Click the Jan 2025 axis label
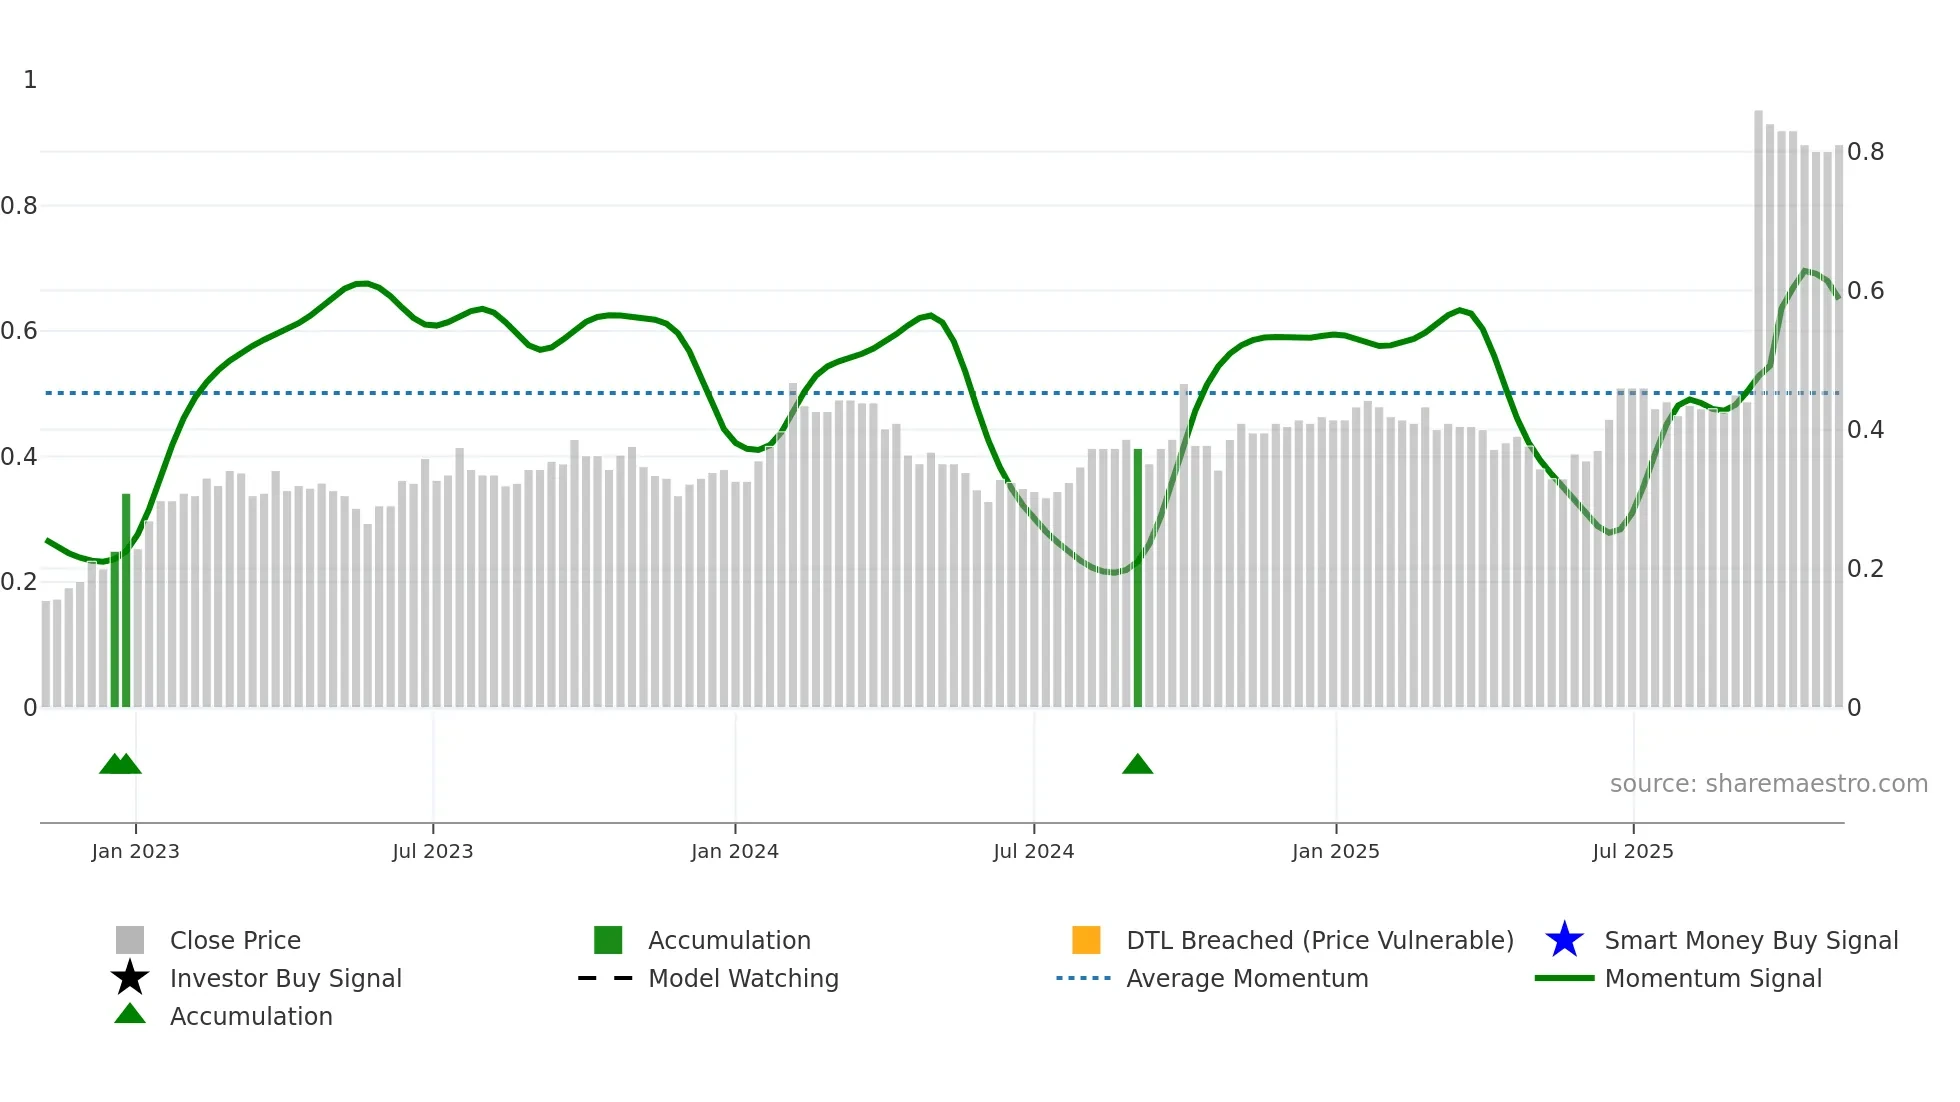 1335,851
